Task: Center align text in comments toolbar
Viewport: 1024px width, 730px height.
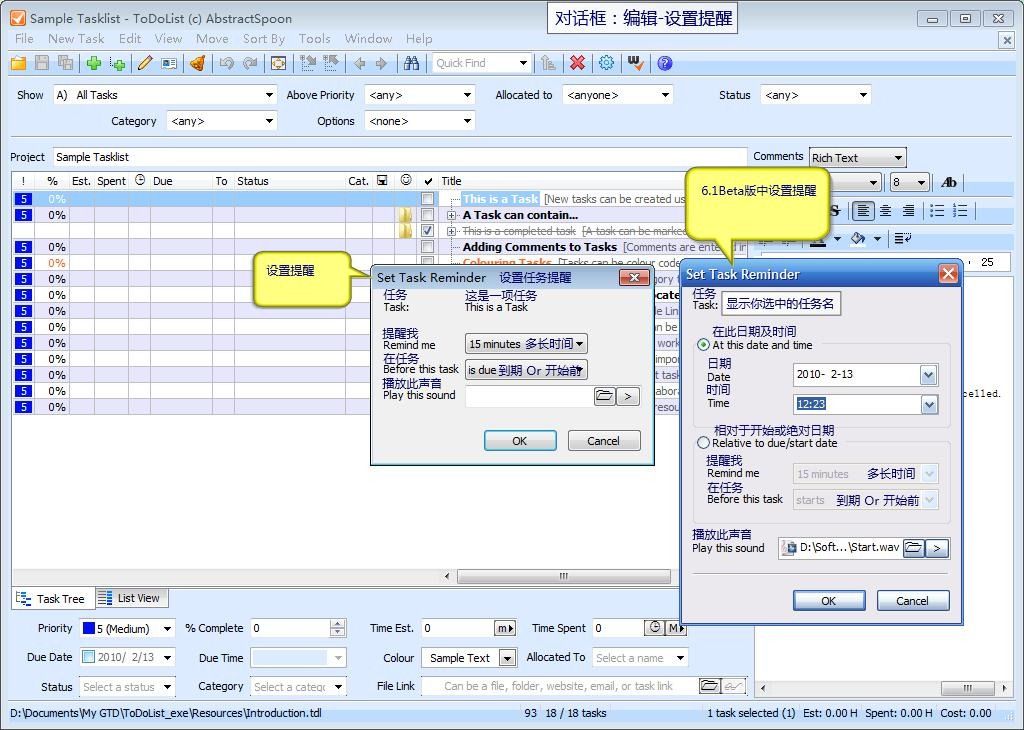Action: (885, 211)
